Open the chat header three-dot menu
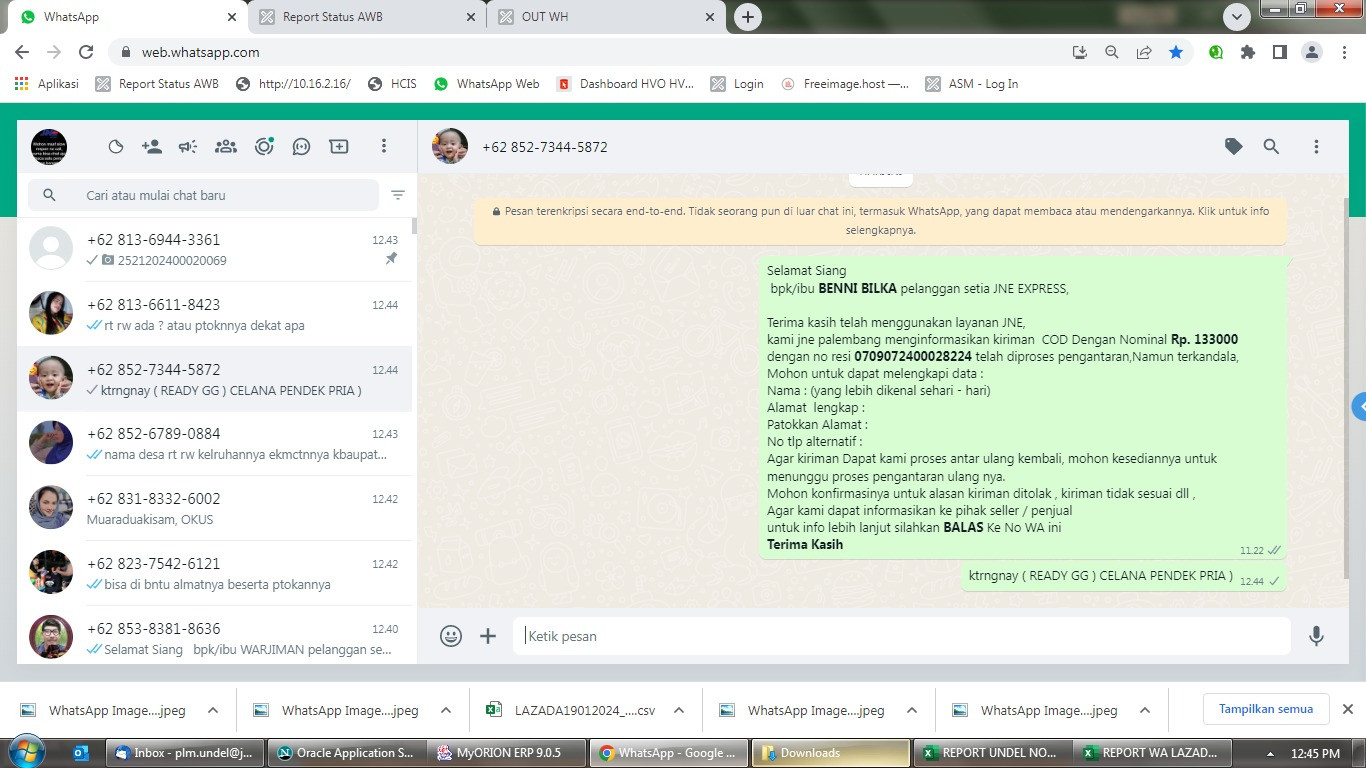Viewport: 1366px width, 768px height. [x=1316, y=147]
